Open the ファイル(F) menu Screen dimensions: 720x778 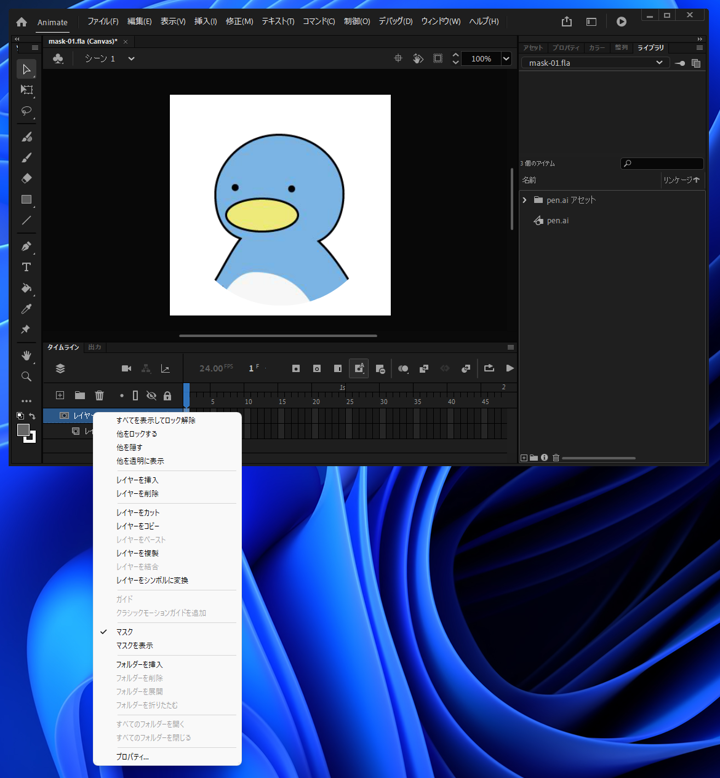(103, 22)
